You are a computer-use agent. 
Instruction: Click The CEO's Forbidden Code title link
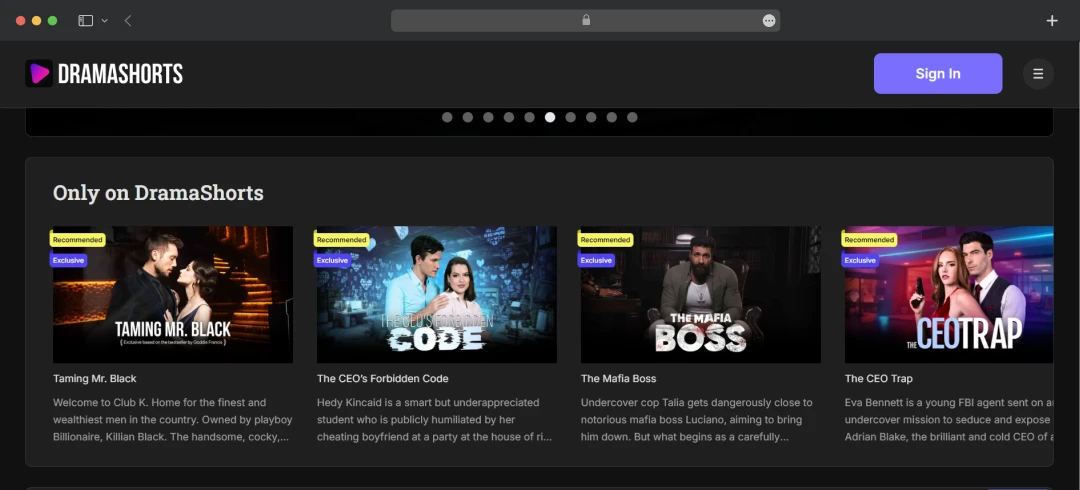(x=382, y=378)
